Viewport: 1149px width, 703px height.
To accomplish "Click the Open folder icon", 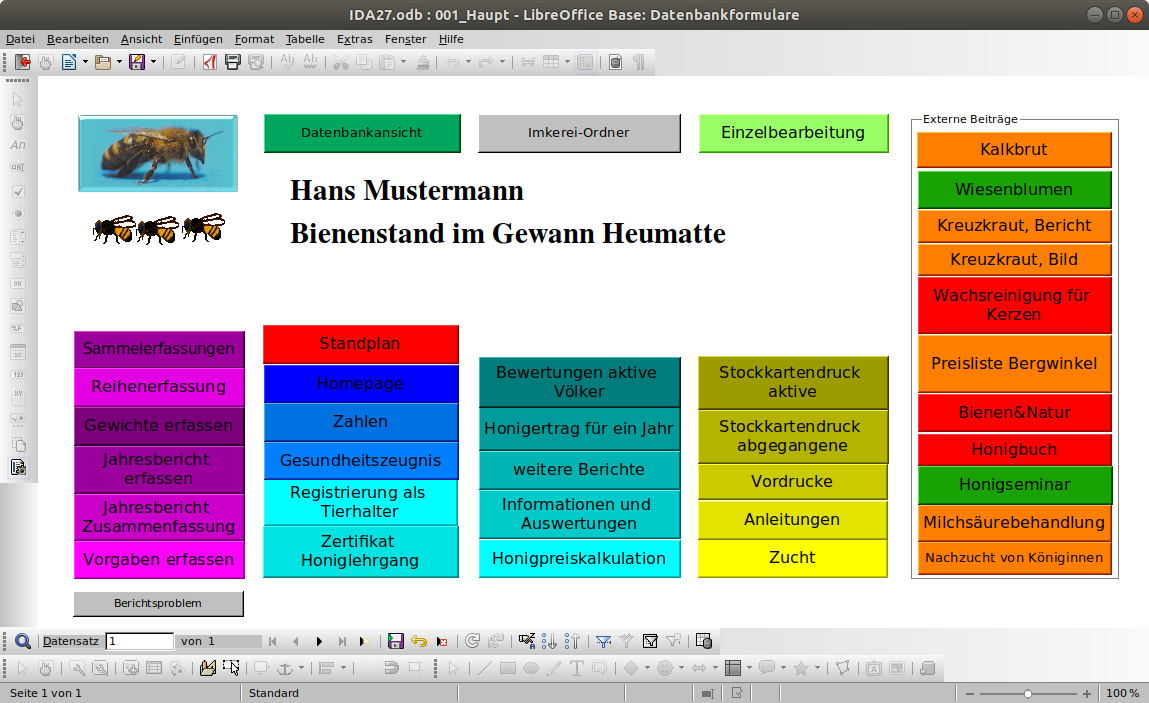I will [x=103, y=62].
